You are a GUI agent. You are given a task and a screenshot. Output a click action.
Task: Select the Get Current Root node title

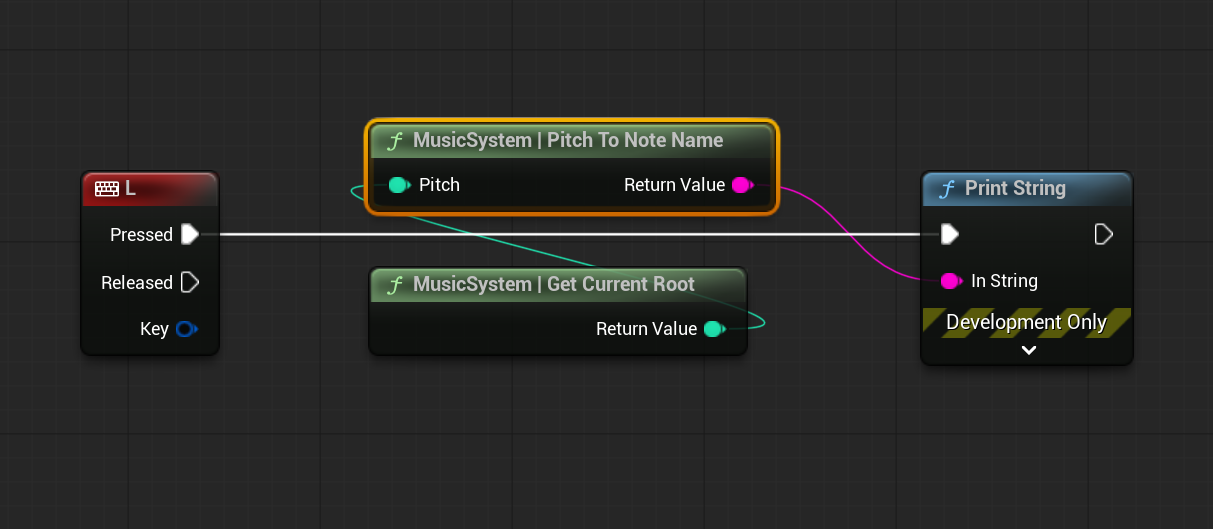click(553, 284)
